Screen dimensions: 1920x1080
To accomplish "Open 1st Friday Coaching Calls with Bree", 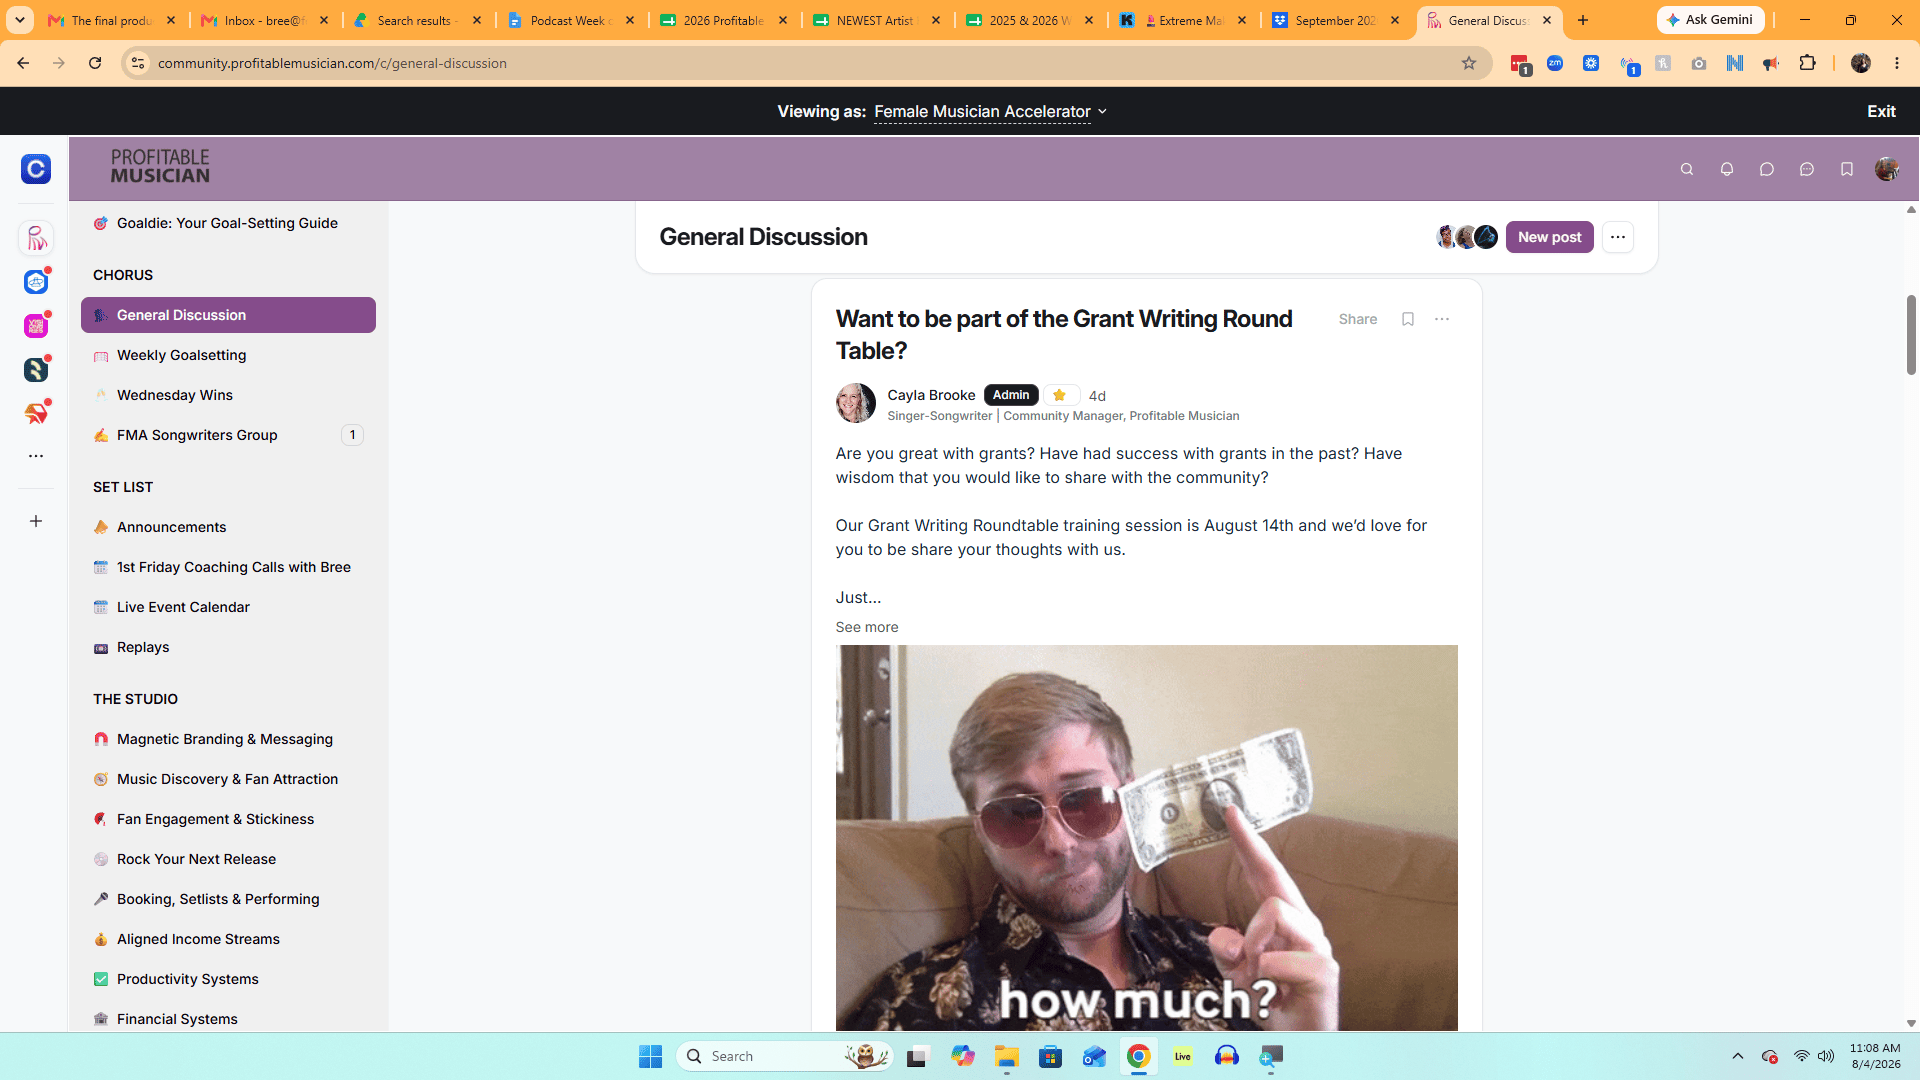I will click(228, 567).
